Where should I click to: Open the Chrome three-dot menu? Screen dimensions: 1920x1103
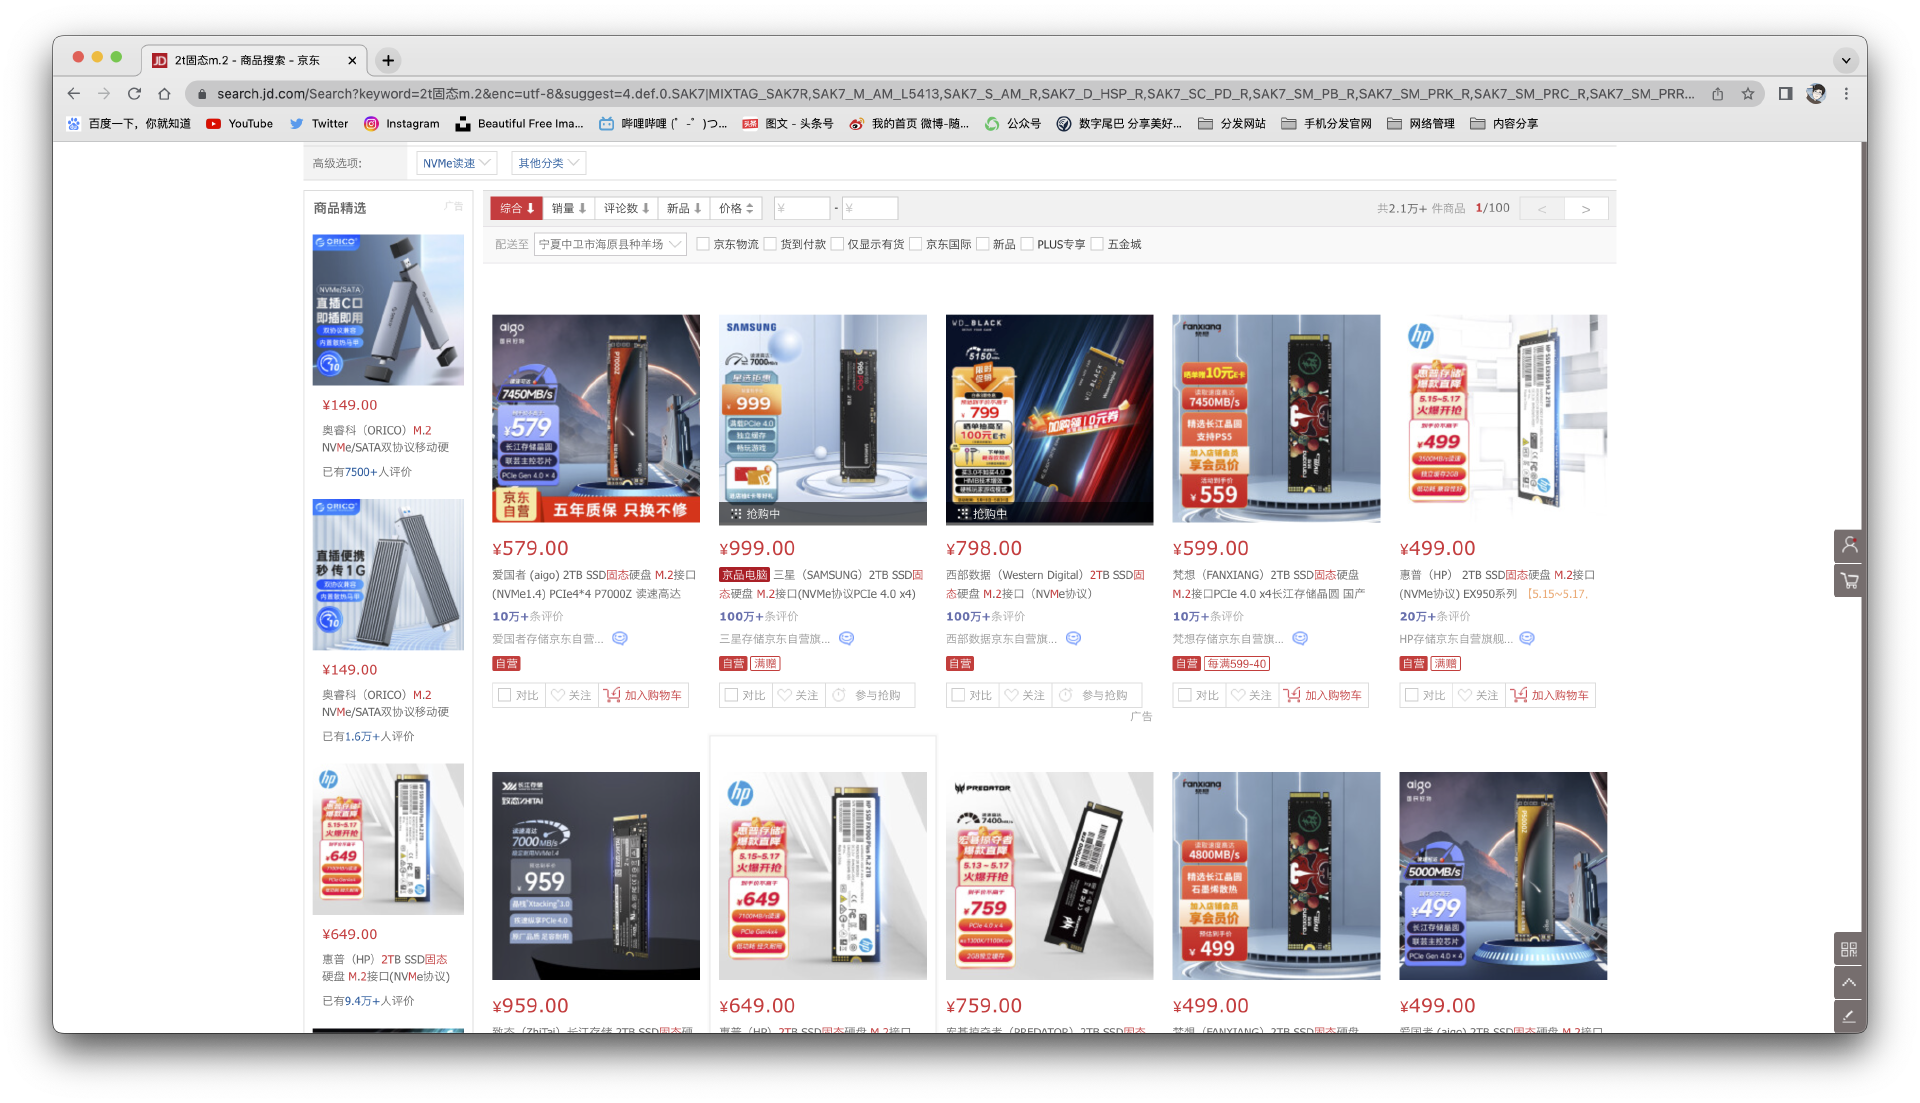1846,94
